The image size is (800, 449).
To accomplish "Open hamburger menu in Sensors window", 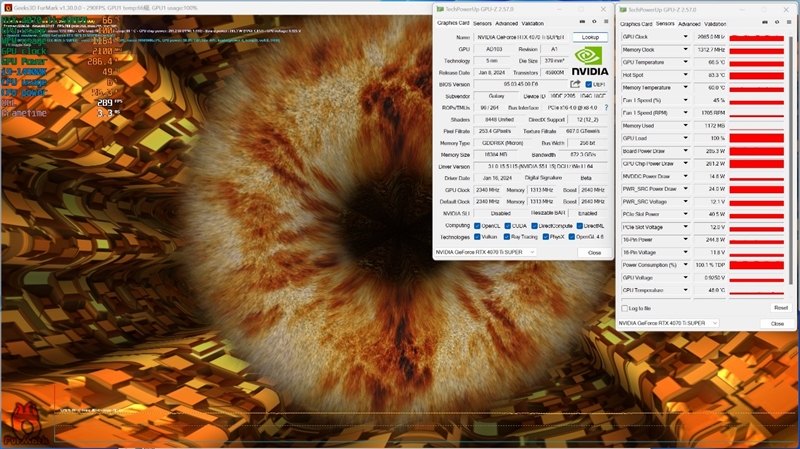I will click(788, 22).
